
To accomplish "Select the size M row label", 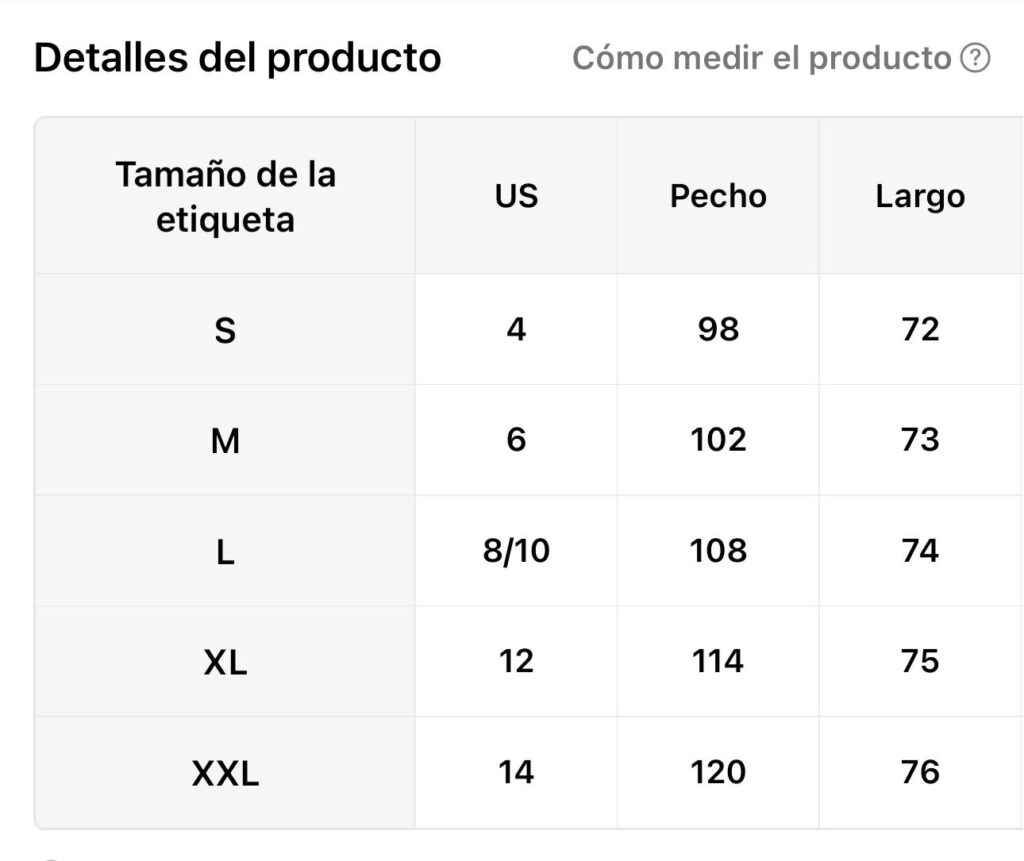I will pos(225,440).
